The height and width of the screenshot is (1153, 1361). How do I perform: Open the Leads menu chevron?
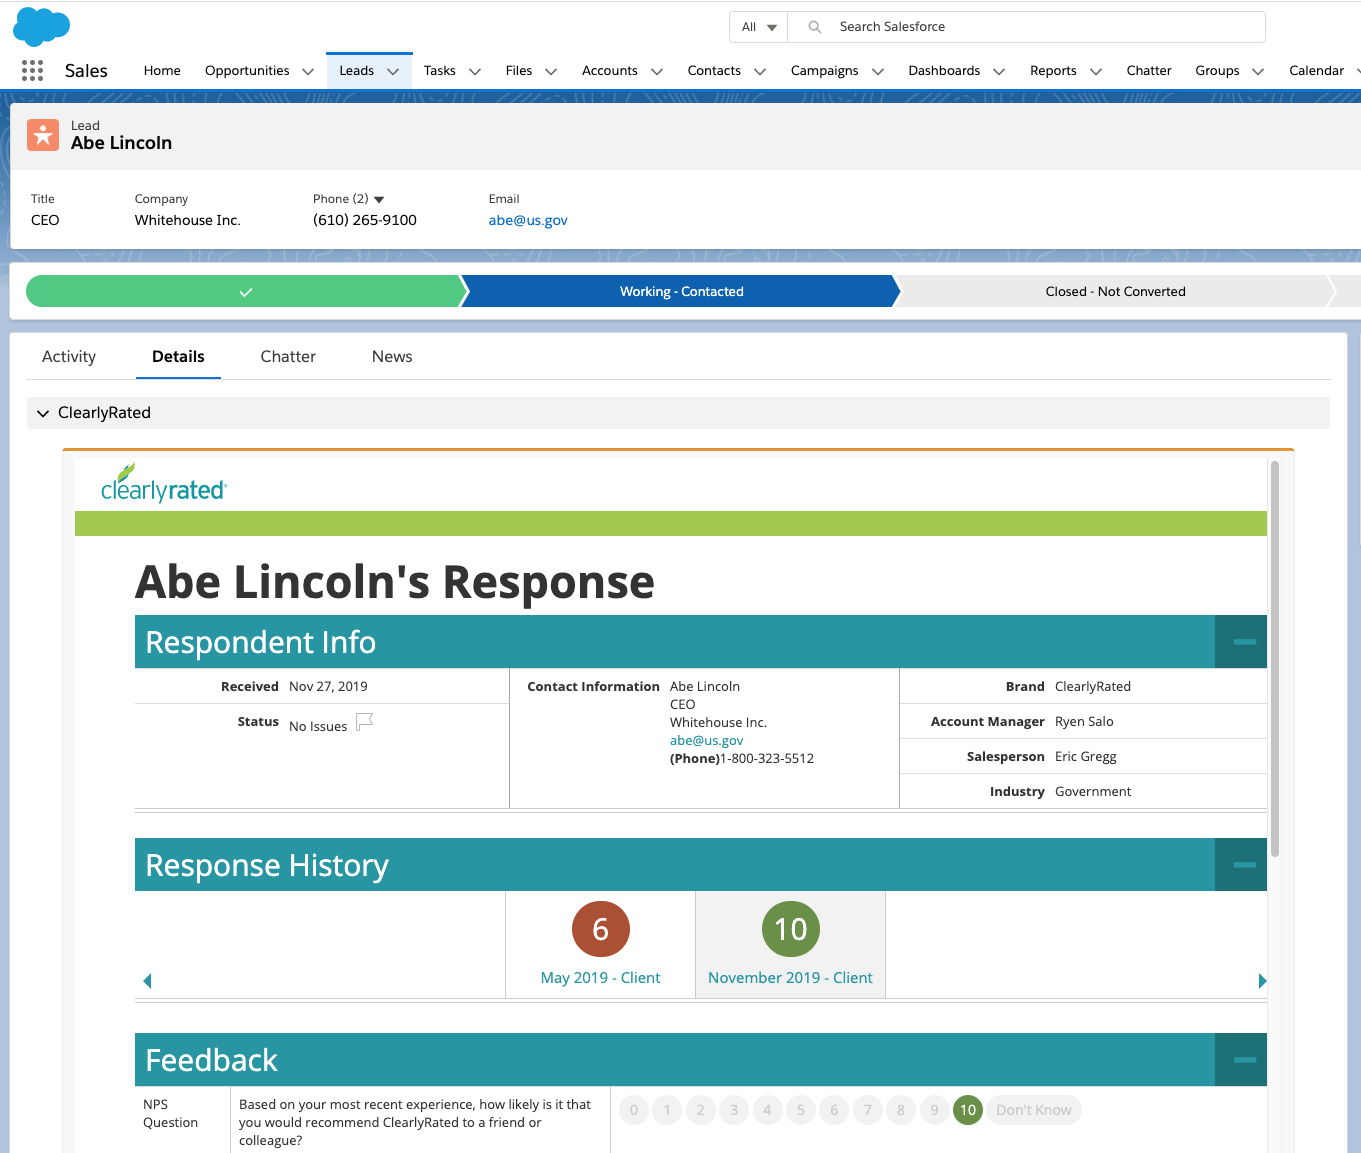click(x=393, y=71)
